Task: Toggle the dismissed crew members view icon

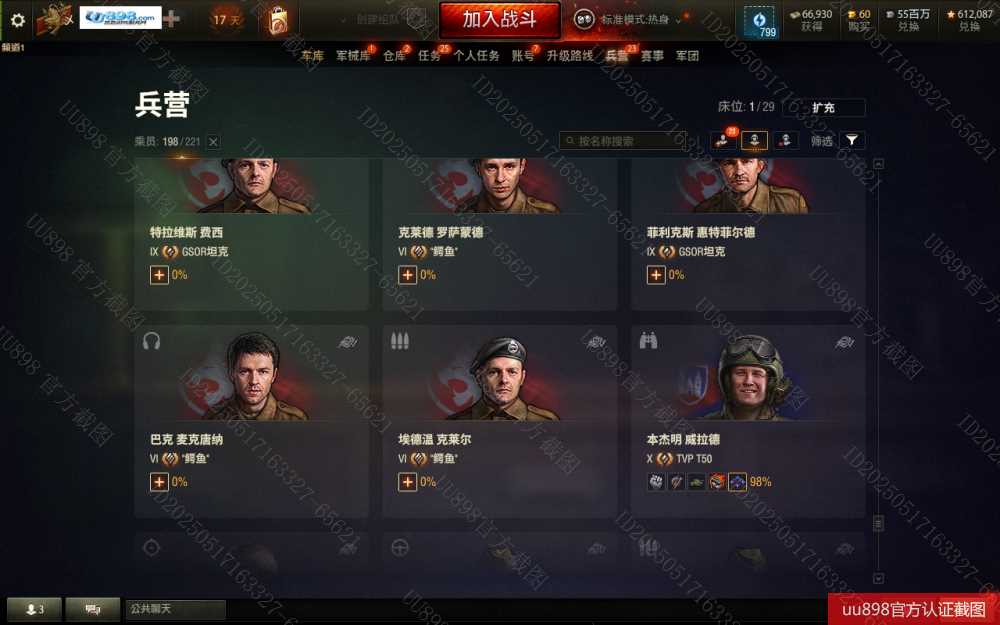Action: 786,140
